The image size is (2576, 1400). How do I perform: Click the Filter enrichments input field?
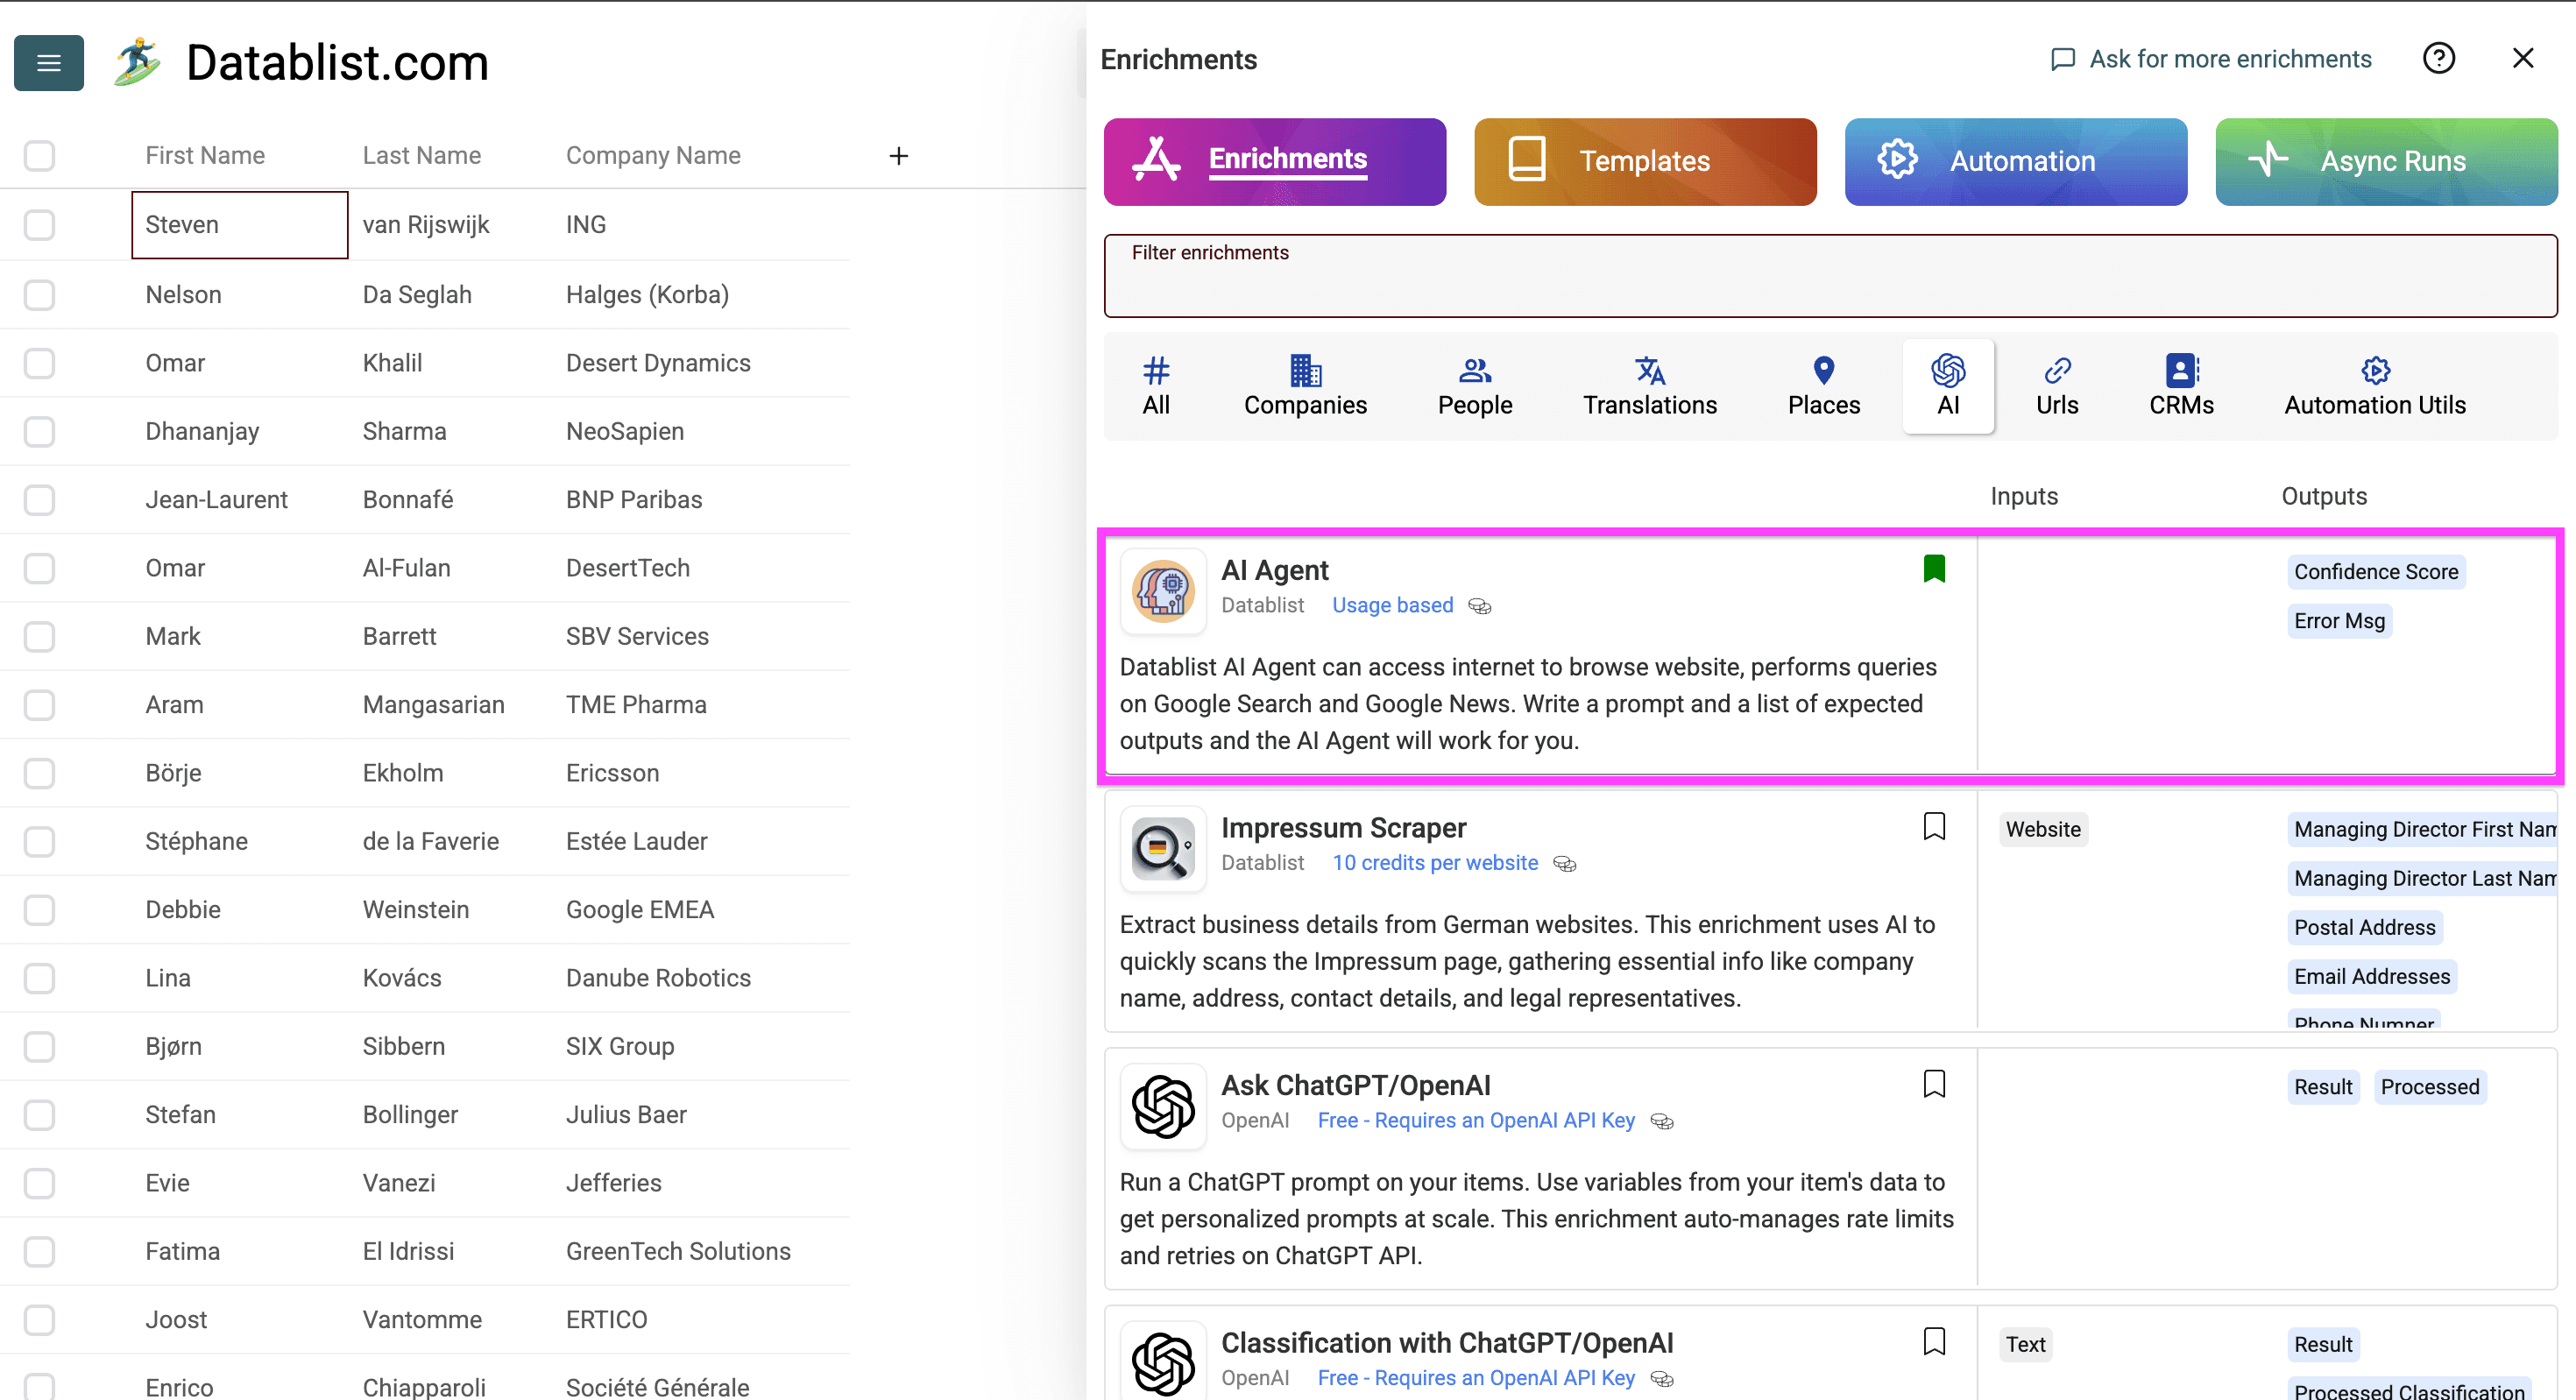[1830, 276]
